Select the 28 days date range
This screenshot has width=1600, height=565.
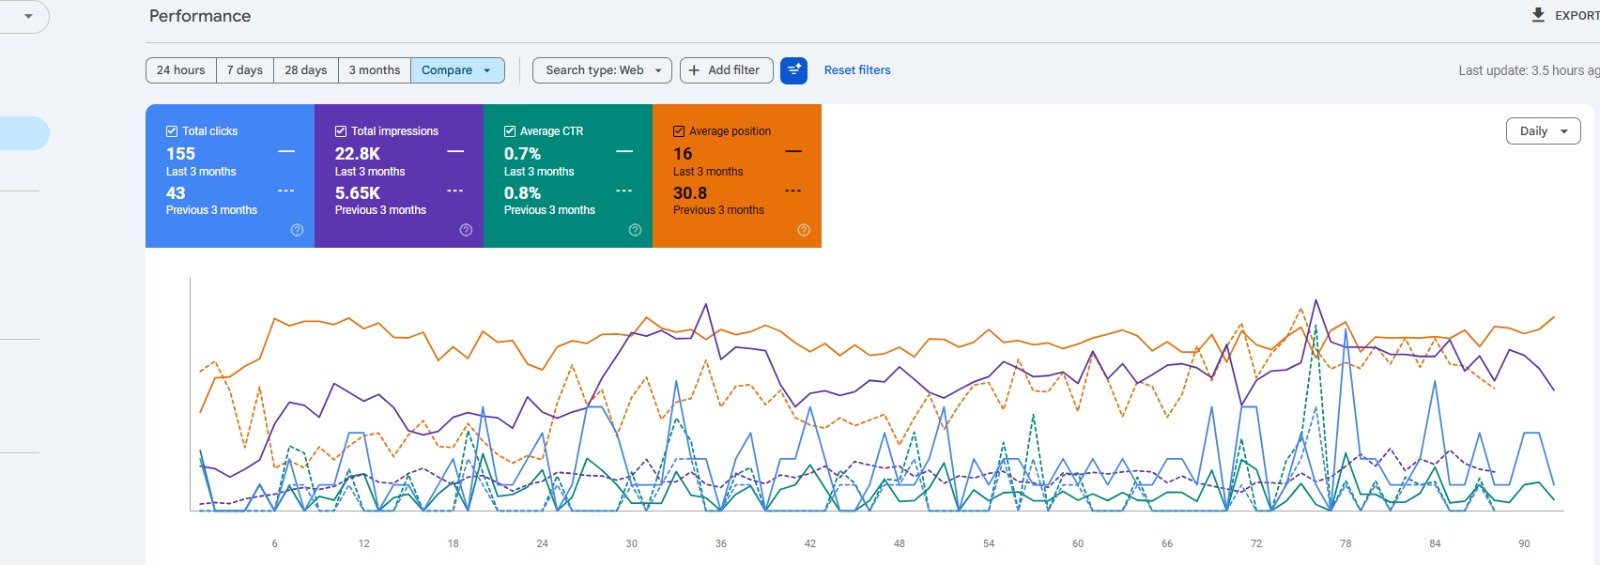306,70
